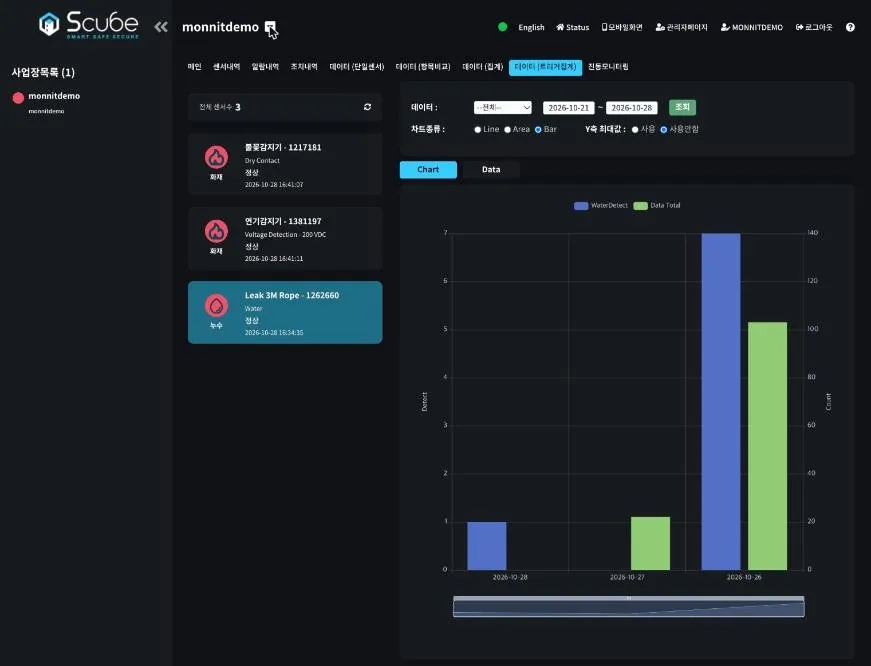871x666 pixels.
Task: Choose the 사용안함 Y-axis max radio
Action: [x=663, y=129]
